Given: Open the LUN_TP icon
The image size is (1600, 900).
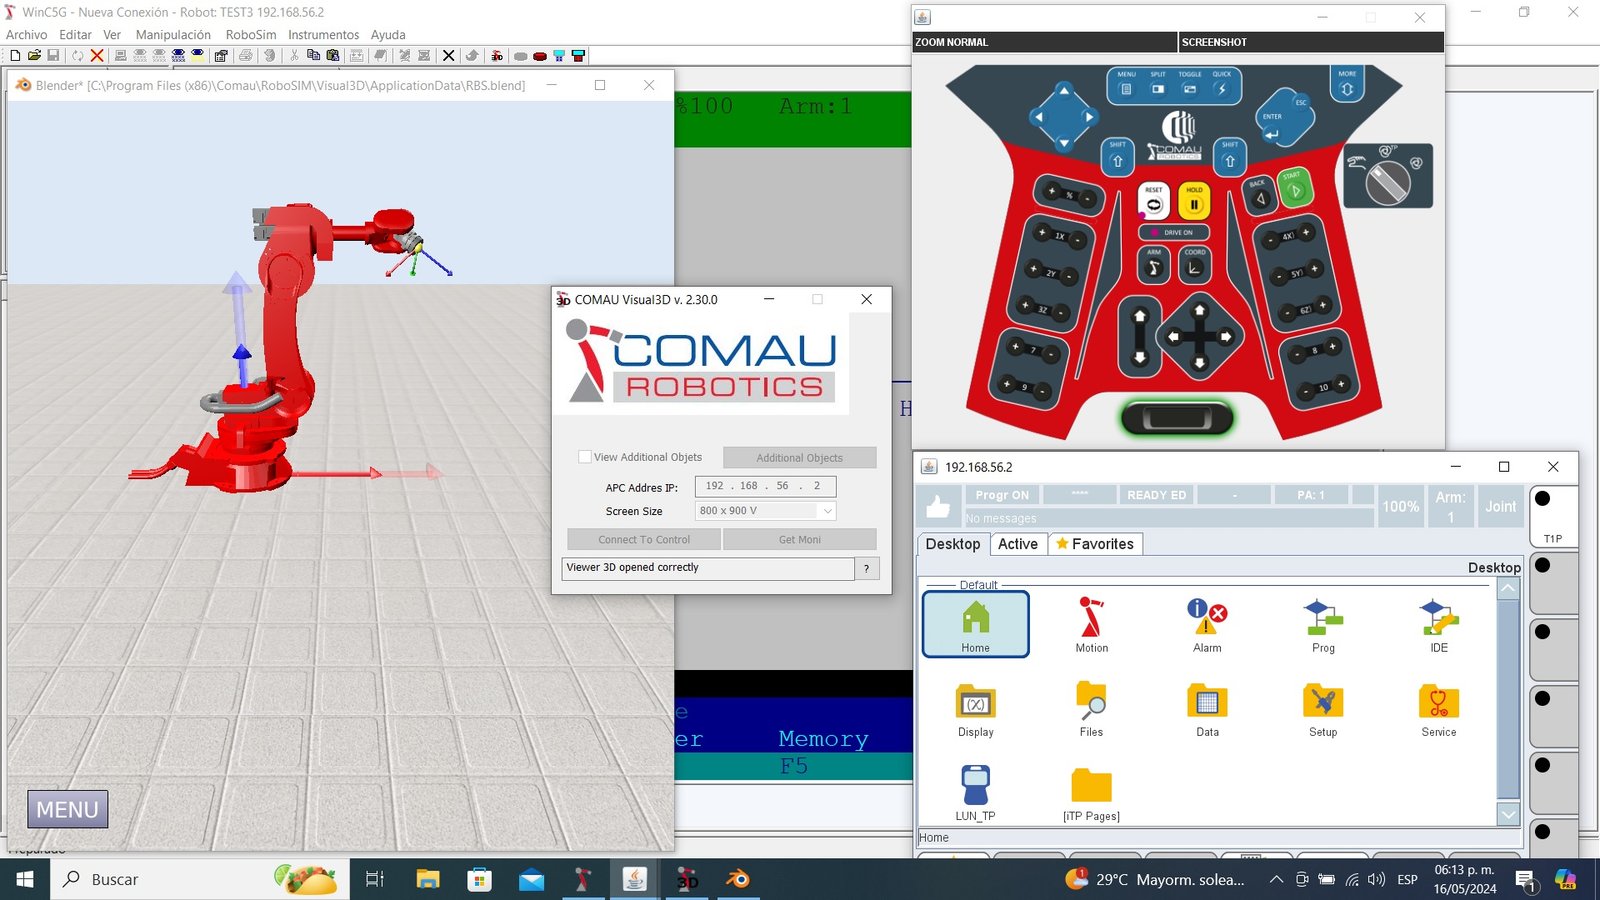Looking at the screenshot, I should coord(975,793).
